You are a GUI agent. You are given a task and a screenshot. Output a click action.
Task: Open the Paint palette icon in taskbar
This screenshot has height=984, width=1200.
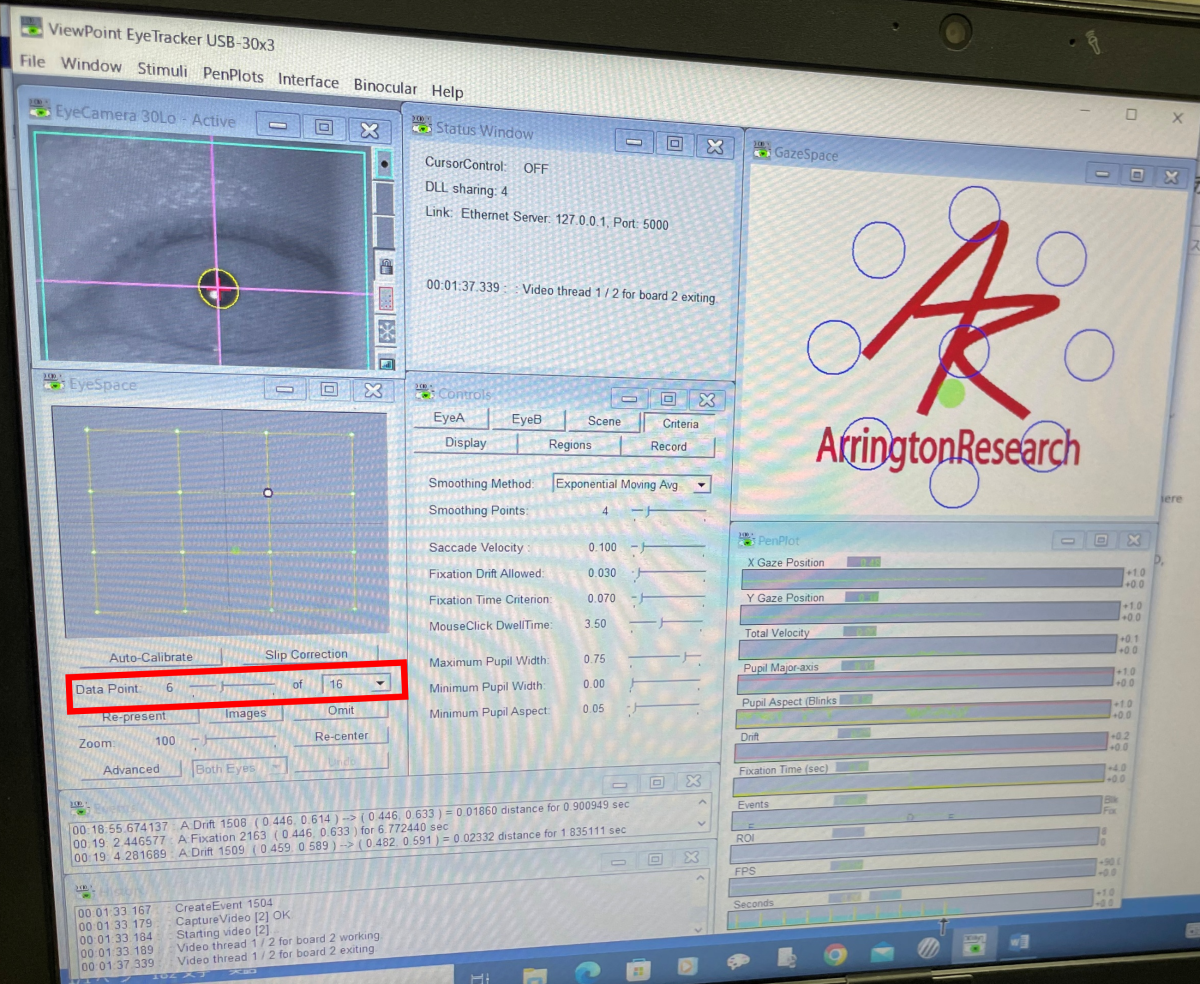tap(739, 961)
